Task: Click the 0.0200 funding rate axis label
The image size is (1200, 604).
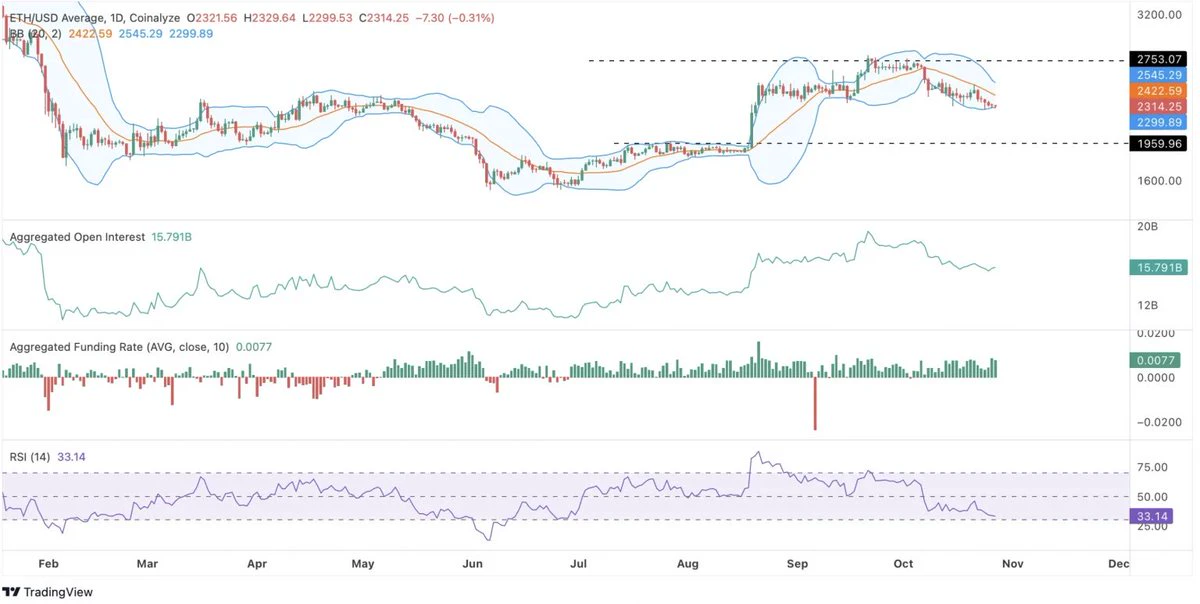Action: (x=1156, y=333)
